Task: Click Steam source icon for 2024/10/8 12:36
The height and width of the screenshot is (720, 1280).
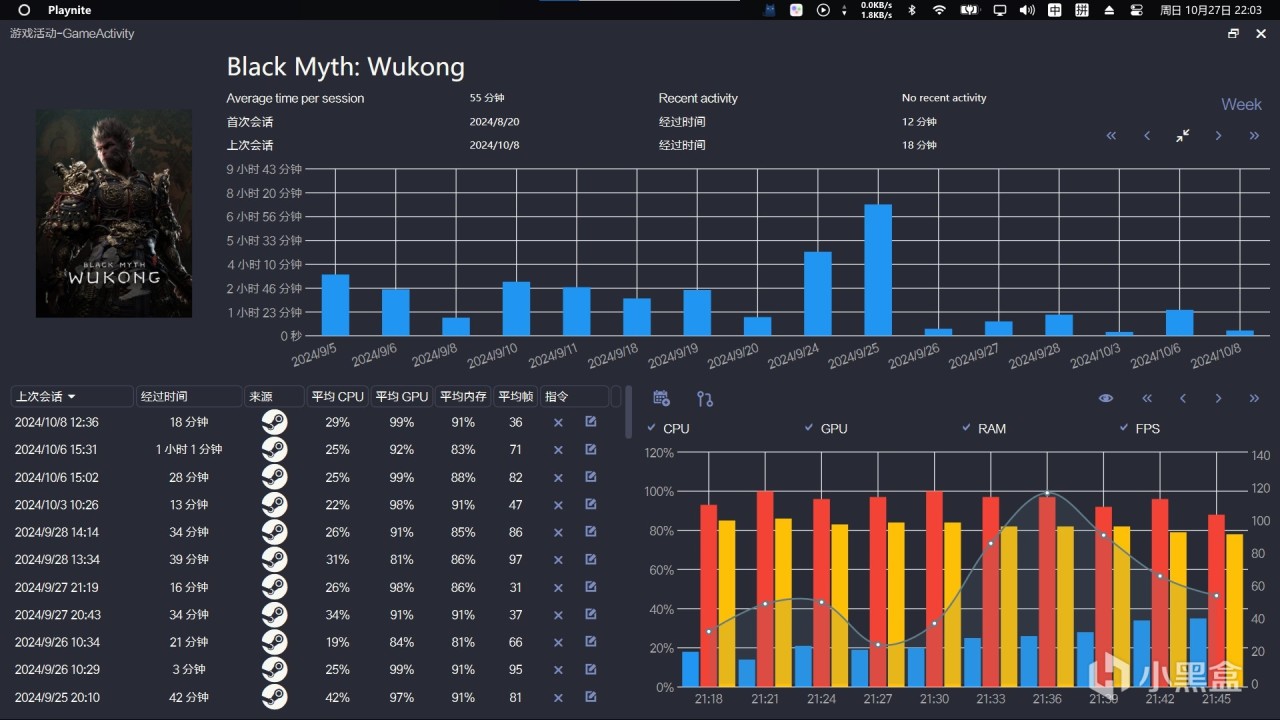Action: (274, 423)
